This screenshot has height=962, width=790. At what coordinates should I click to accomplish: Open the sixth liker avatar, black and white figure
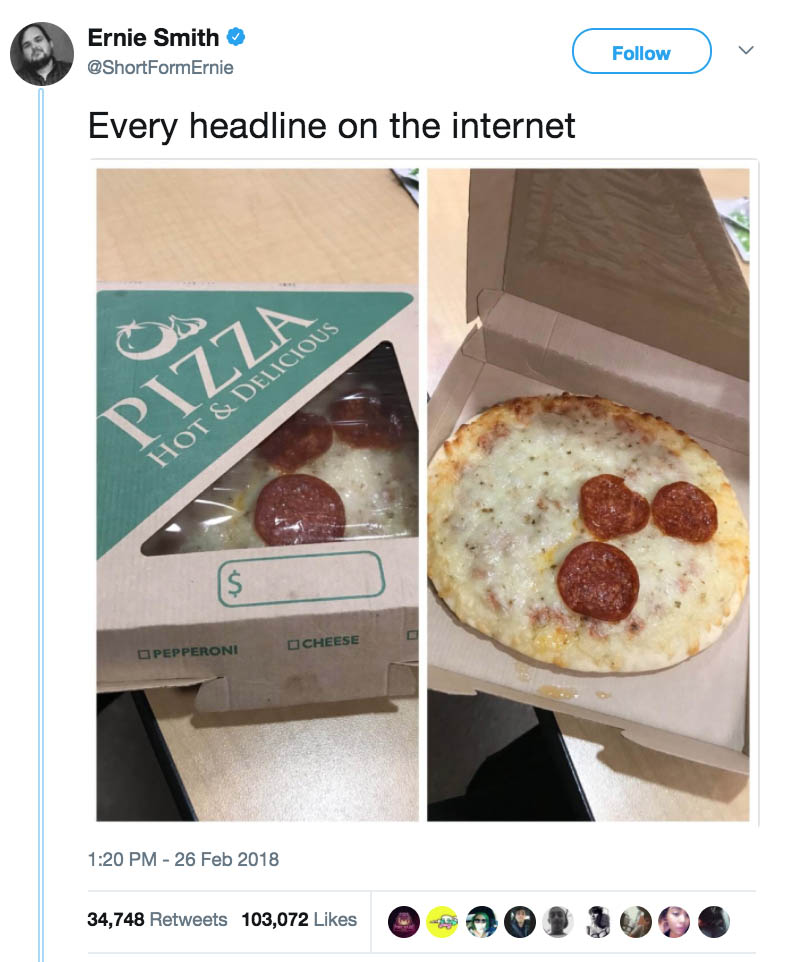(597, 922)
